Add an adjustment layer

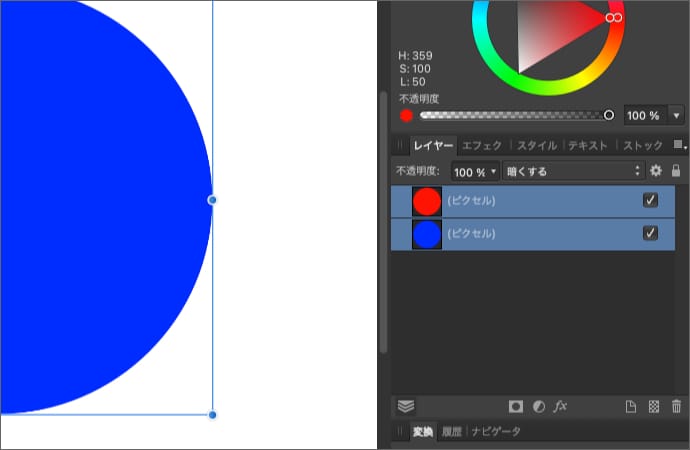coord(538,407)
